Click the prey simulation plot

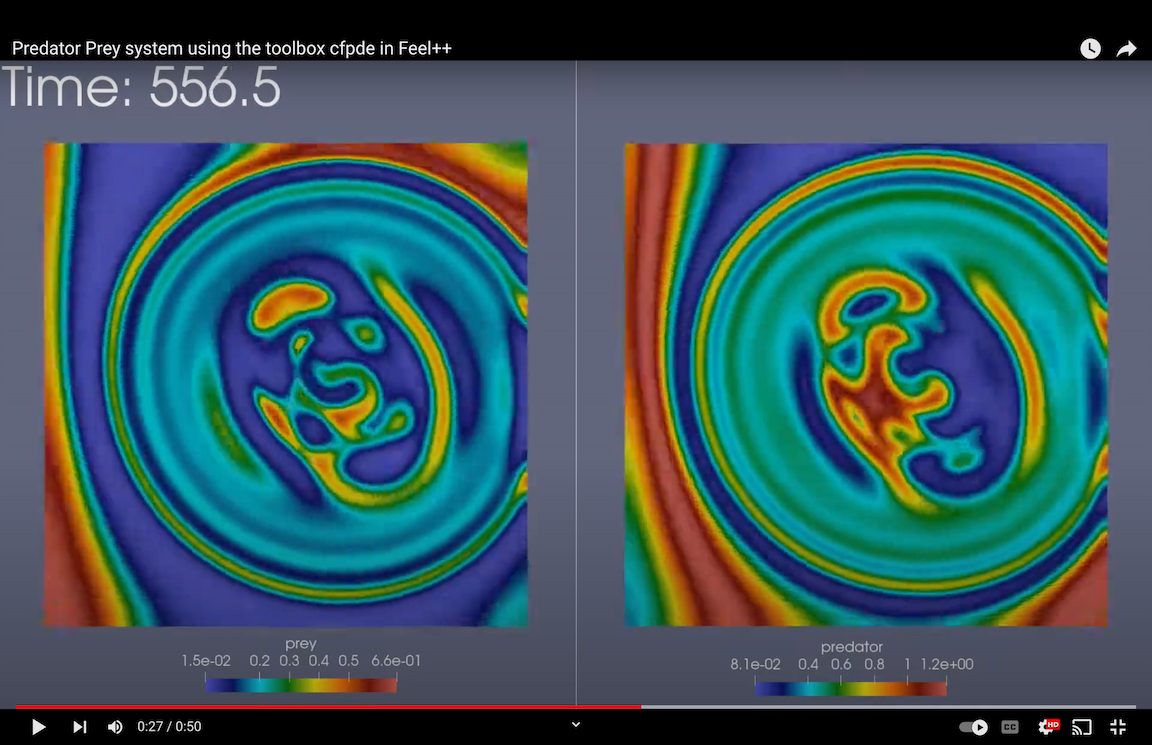click(286, 385)
